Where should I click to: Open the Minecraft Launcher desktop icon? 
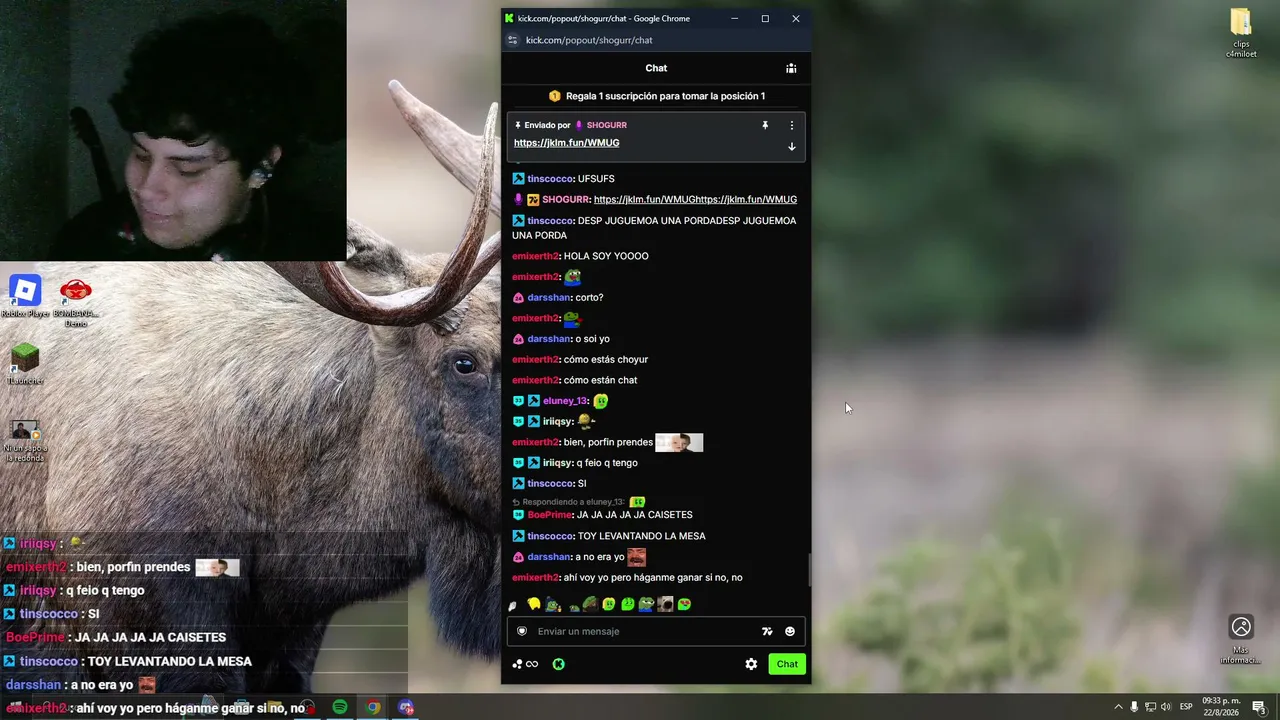coord(25,364)
